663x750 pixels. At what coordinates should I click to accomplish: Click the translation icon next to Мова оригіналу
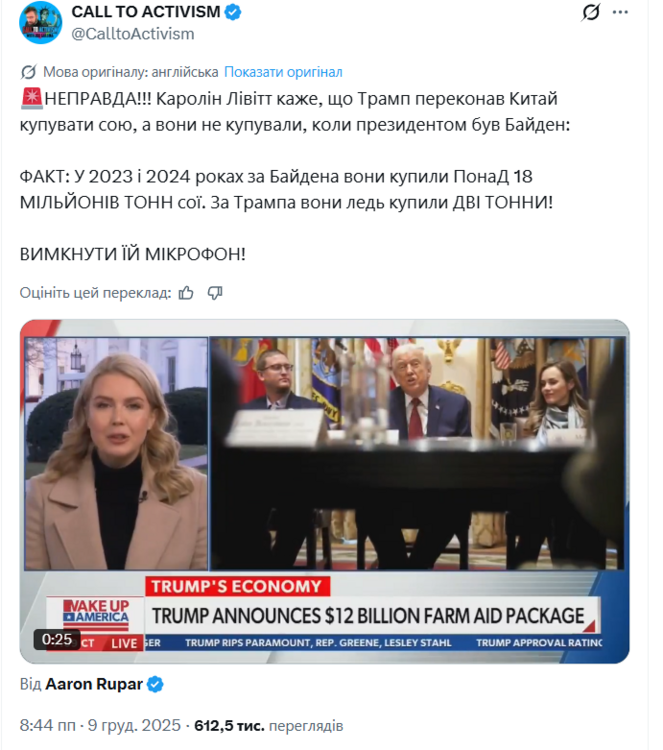click(28, 72)
